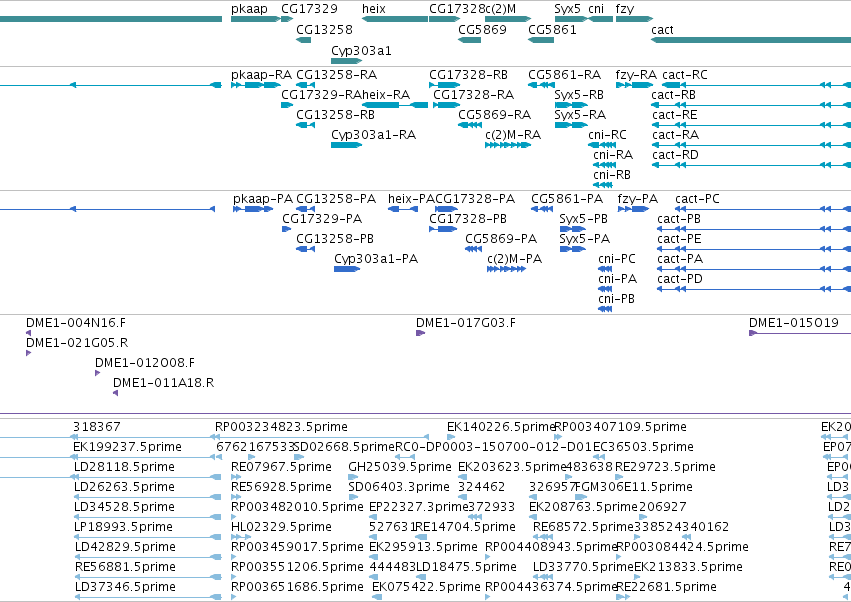Screen dimensions: 851x602
Task: Click the heix gene label
Action: click(x=373, y=9)
